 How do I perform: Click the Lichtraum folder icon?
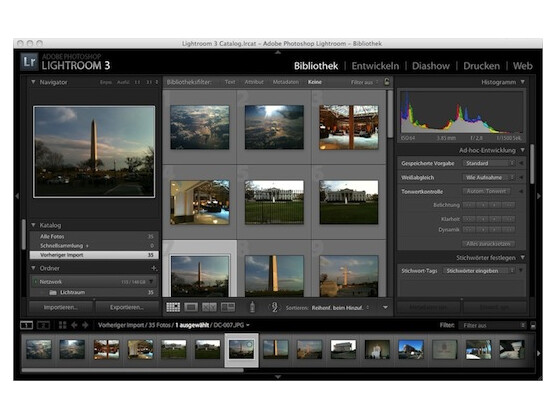[53, 293]
